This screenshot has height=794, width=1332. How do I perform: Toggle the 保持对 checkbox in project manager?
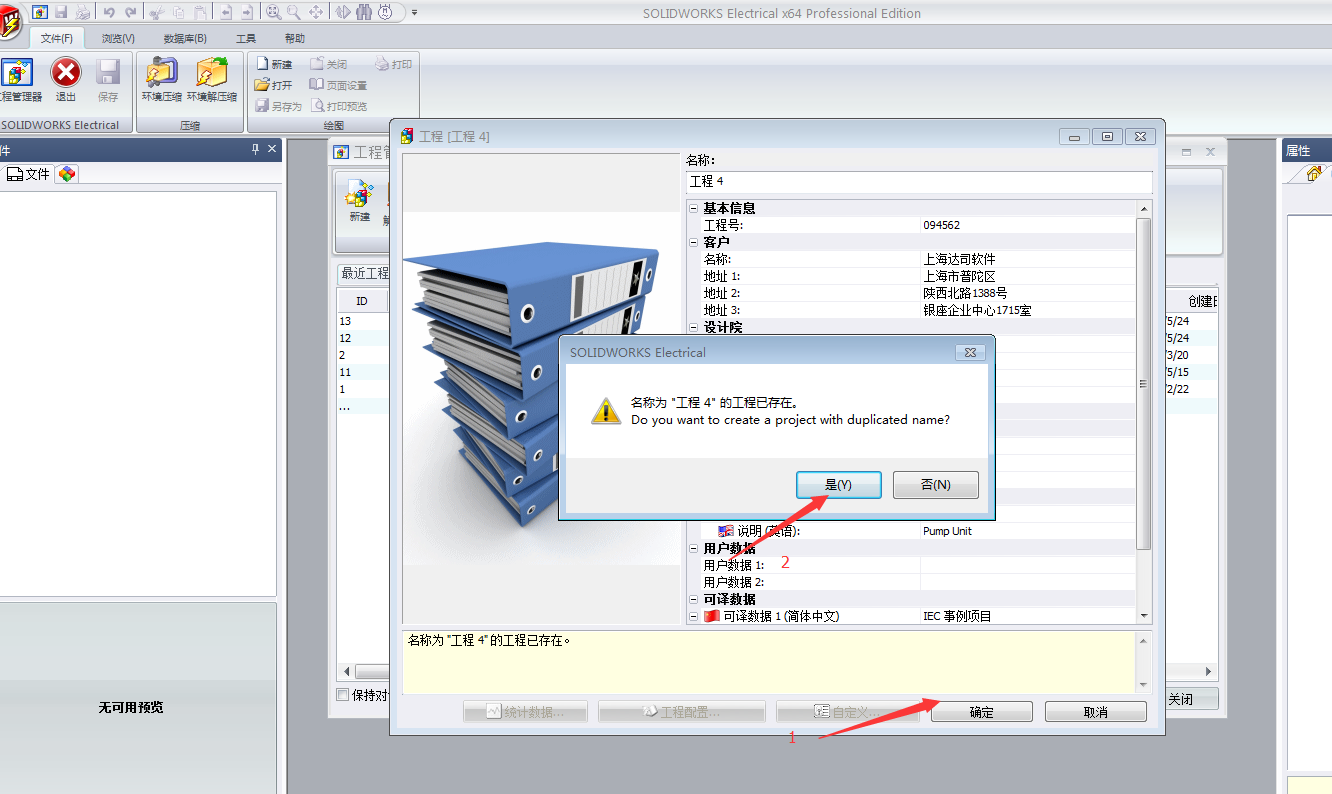[x=343, y=695]
